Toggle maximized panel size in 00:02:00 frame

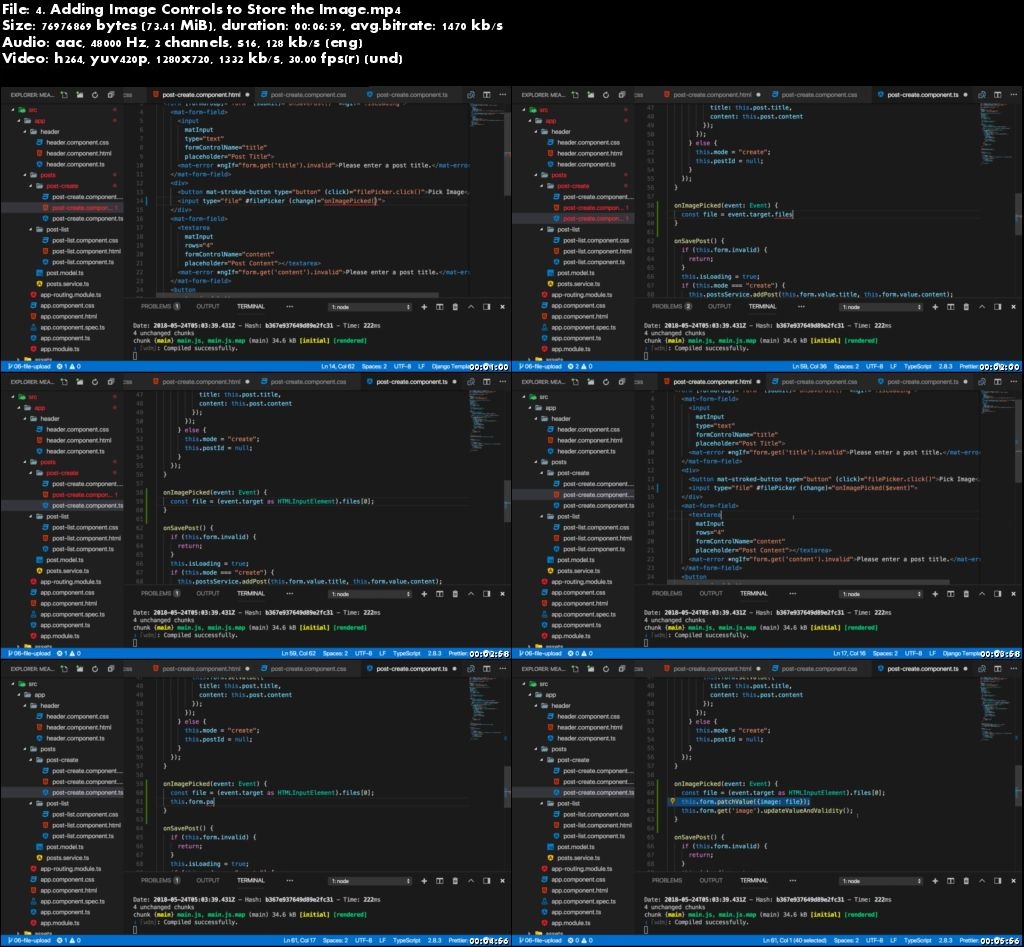pyautogui.click(x=982, y=306)
